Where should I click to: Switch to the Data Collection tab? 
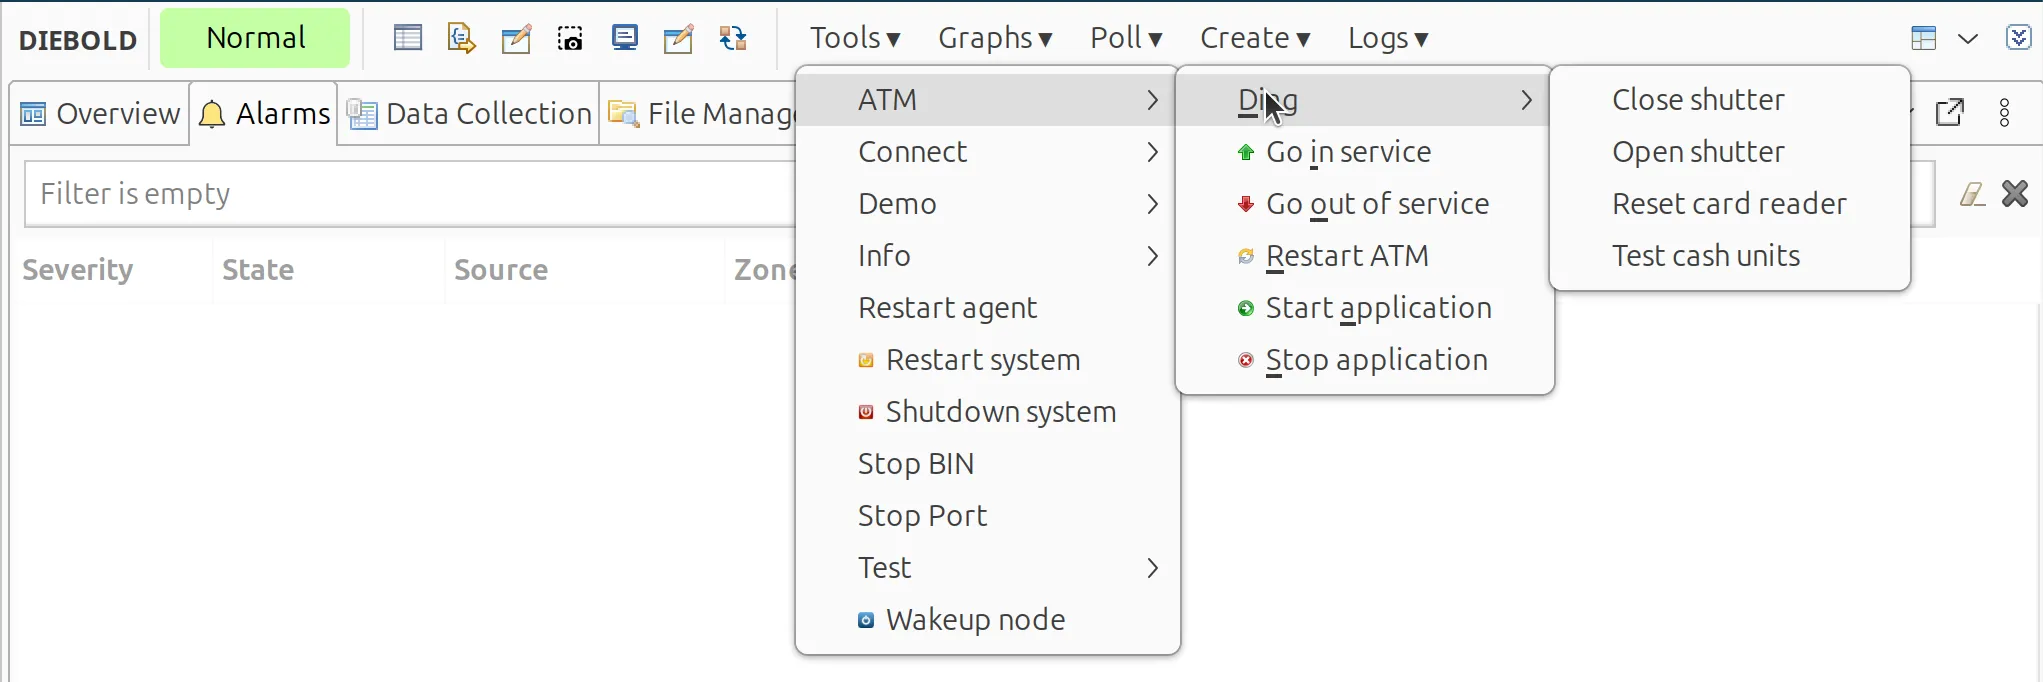click(x=469, y=114)
